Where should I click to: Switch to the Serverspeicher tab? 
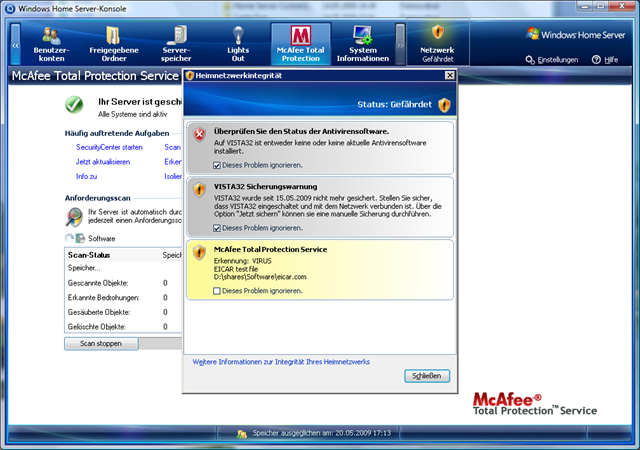pos(176,44)
